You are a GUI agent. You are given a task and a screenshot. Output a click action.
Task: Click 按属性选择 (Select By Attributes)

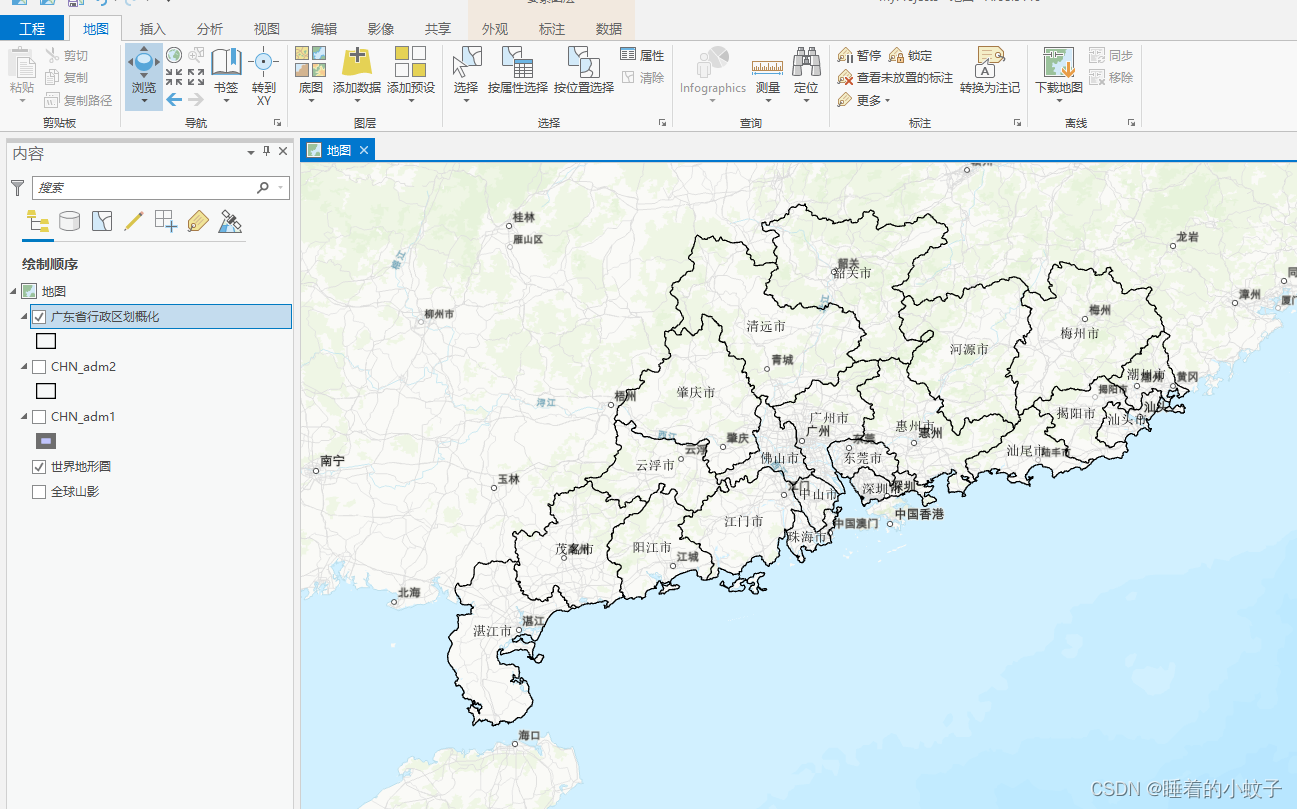[518, 70]
